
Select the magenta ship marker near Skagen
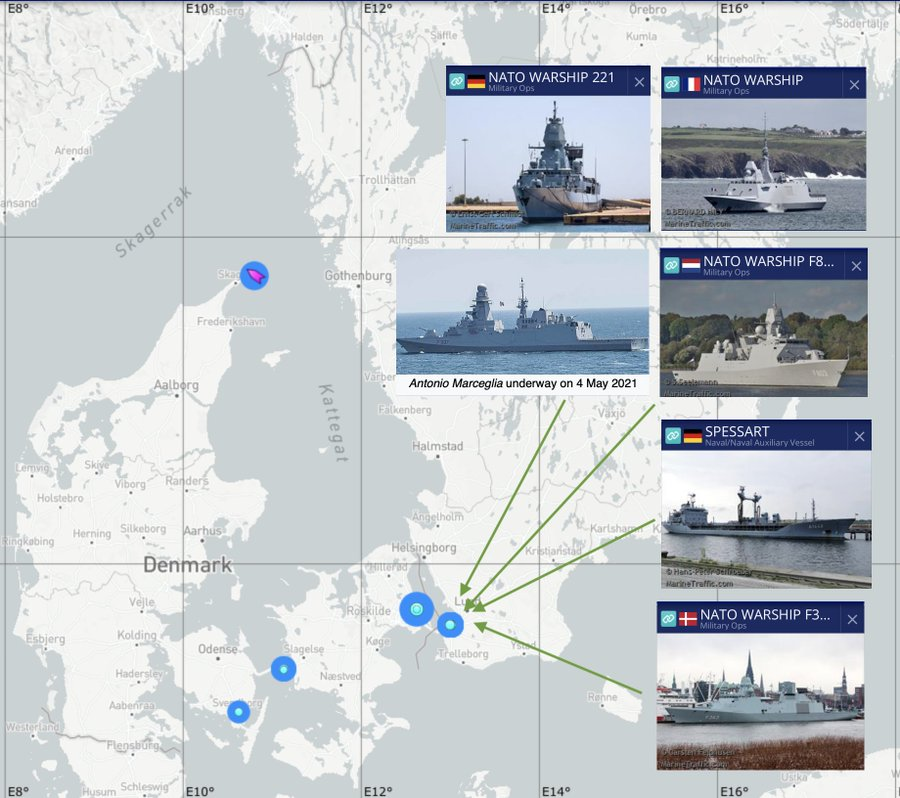pyautogui.click(x=254, y=276)
